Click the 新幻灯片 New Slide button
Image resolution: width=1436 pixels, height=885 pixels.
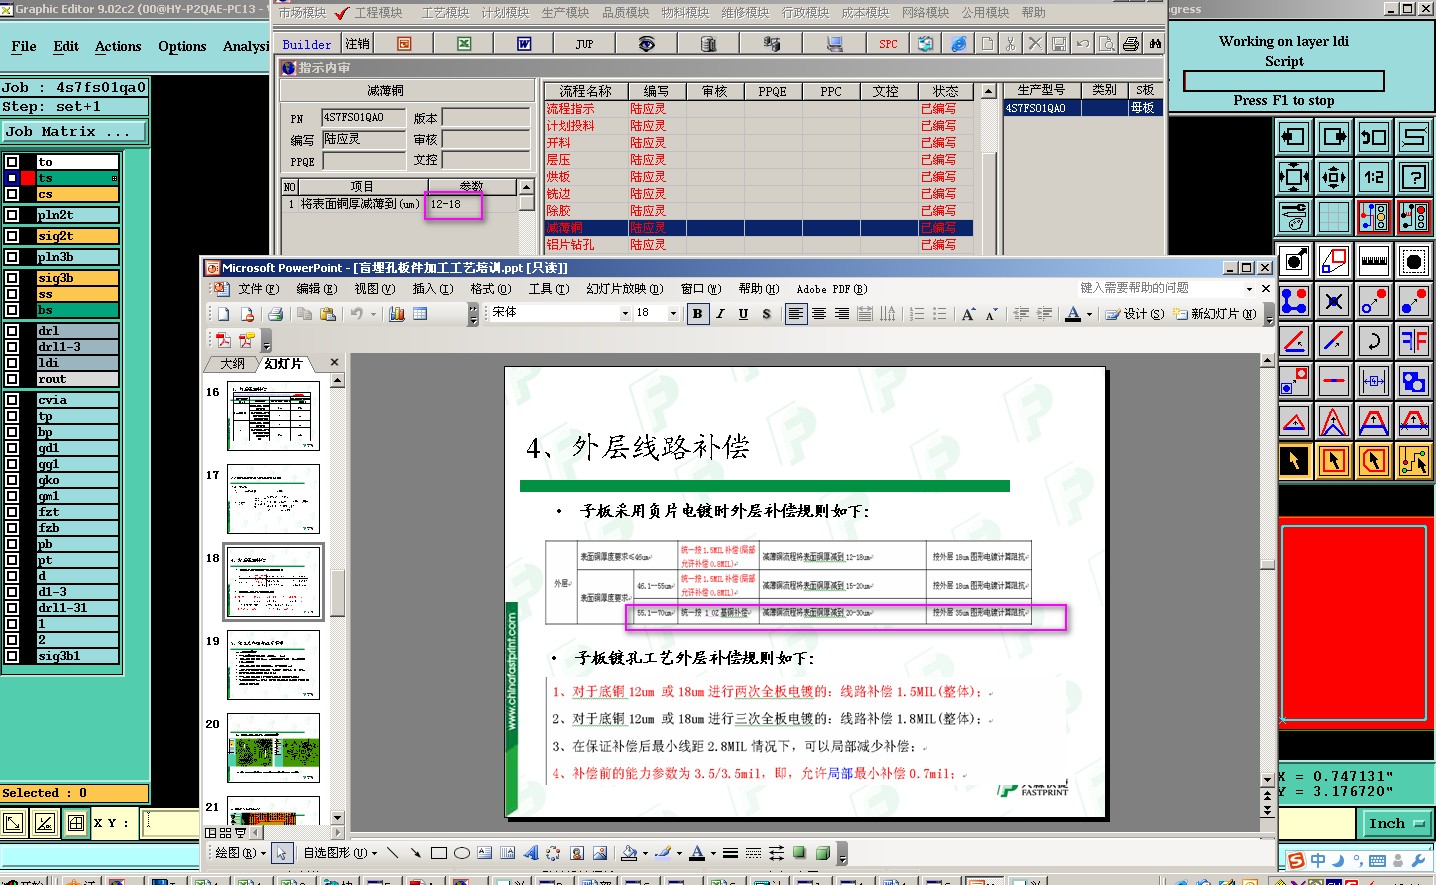coord(1215,314)
